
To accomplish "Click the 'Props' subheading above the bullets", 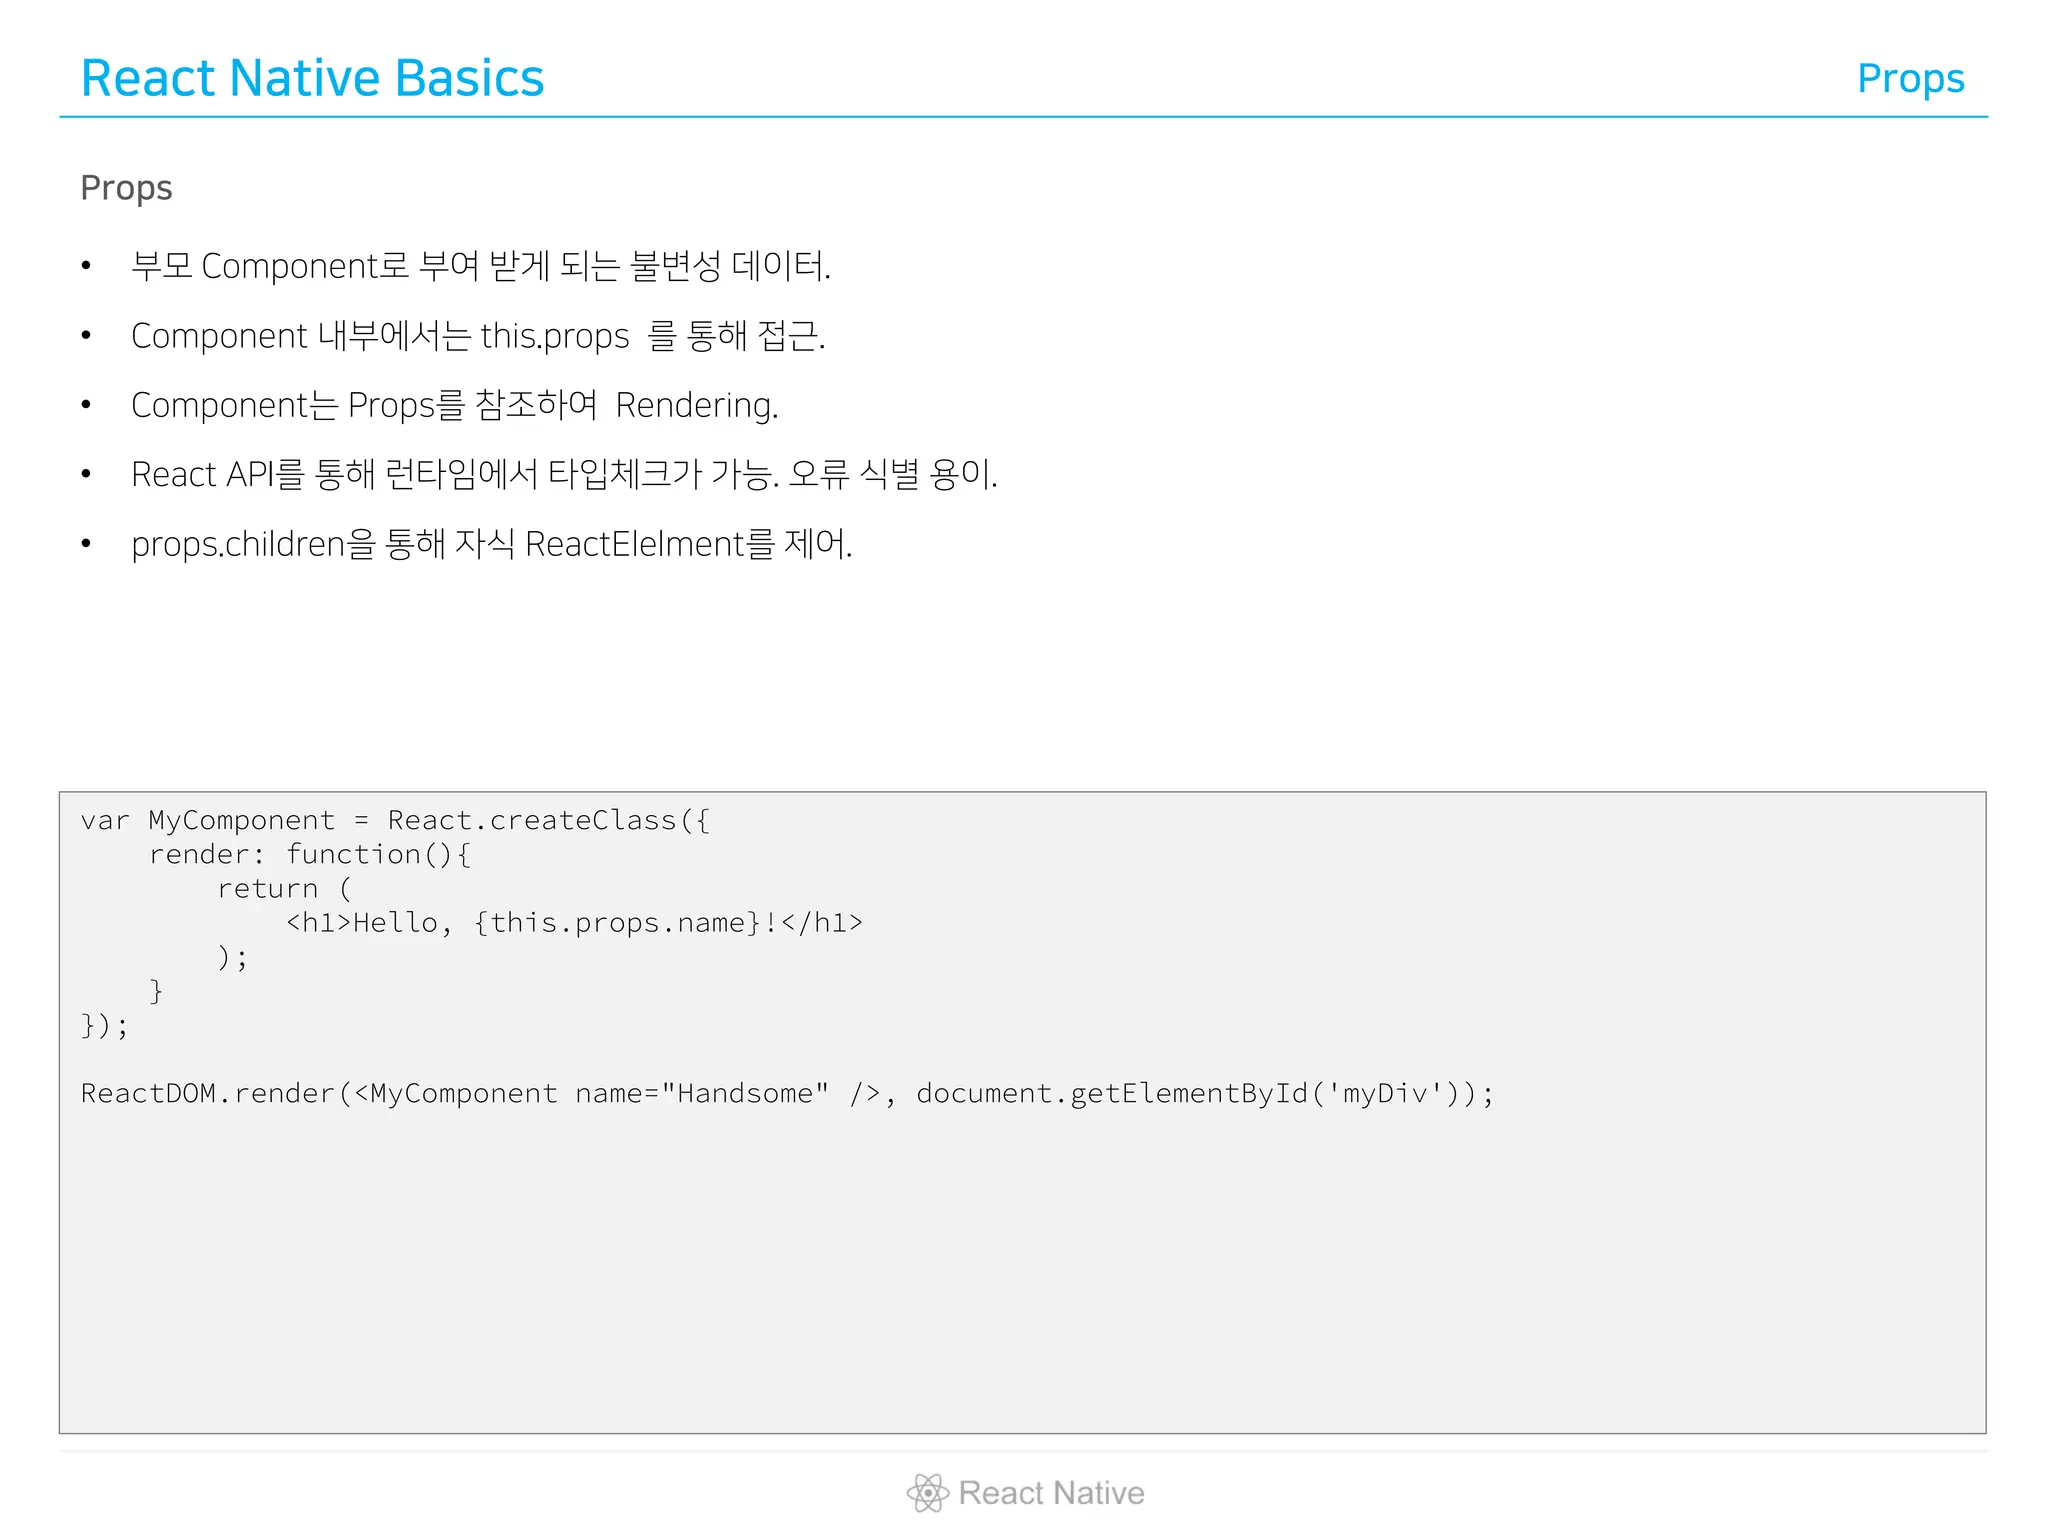I will point(126,189).
